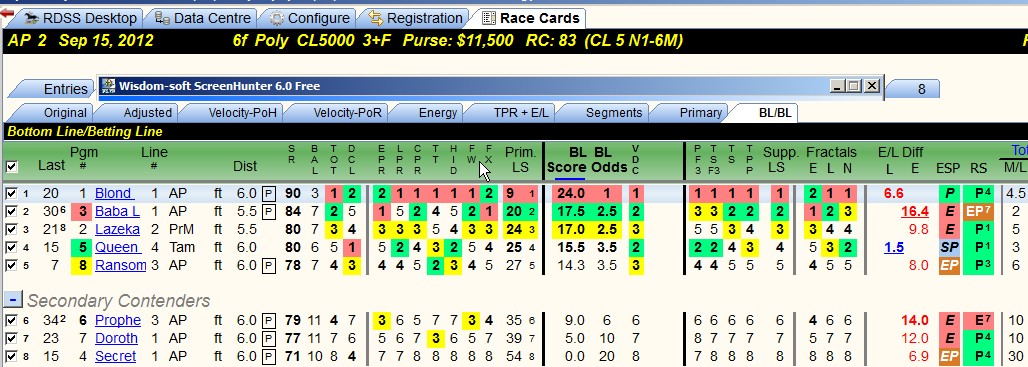Select the BL/BL tab
The image size is (1028, 367).
point(768,113)
